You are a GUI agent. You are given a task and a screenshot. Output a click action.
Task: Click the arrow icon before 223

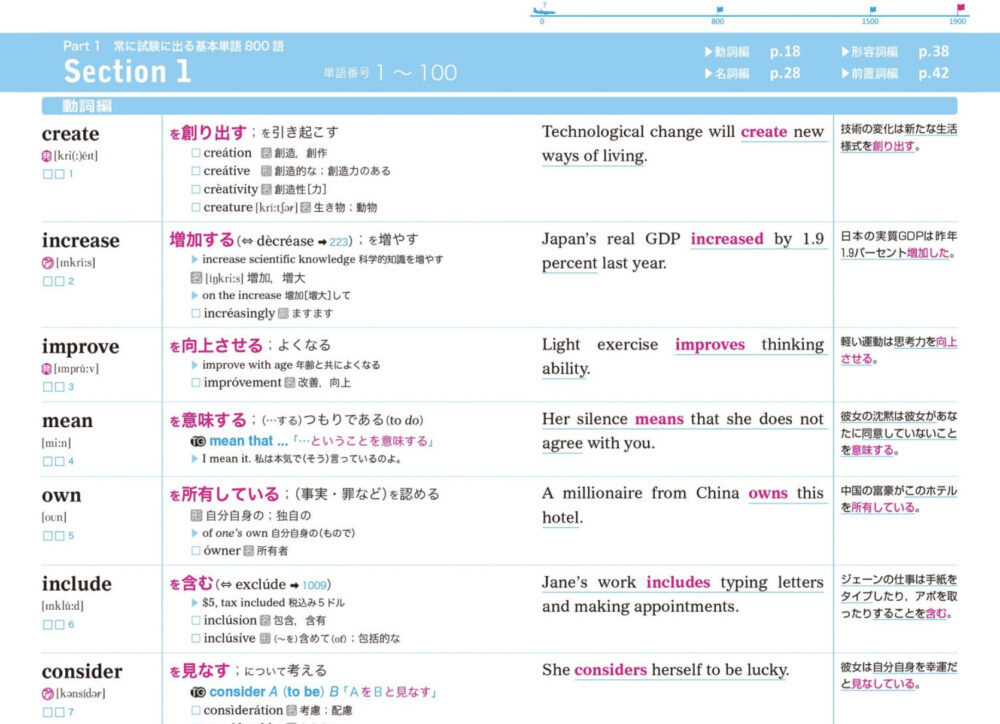322,242
